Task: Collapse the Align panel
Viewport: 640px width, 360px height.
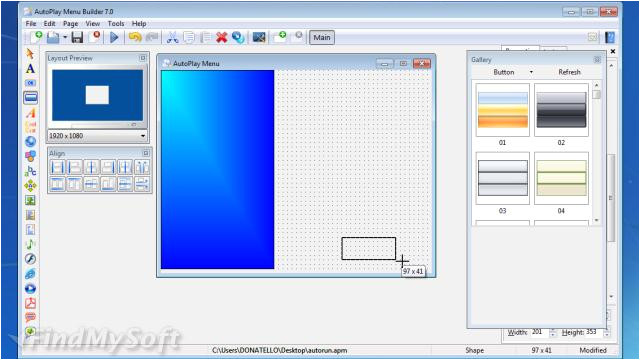Action: (146, 153)
